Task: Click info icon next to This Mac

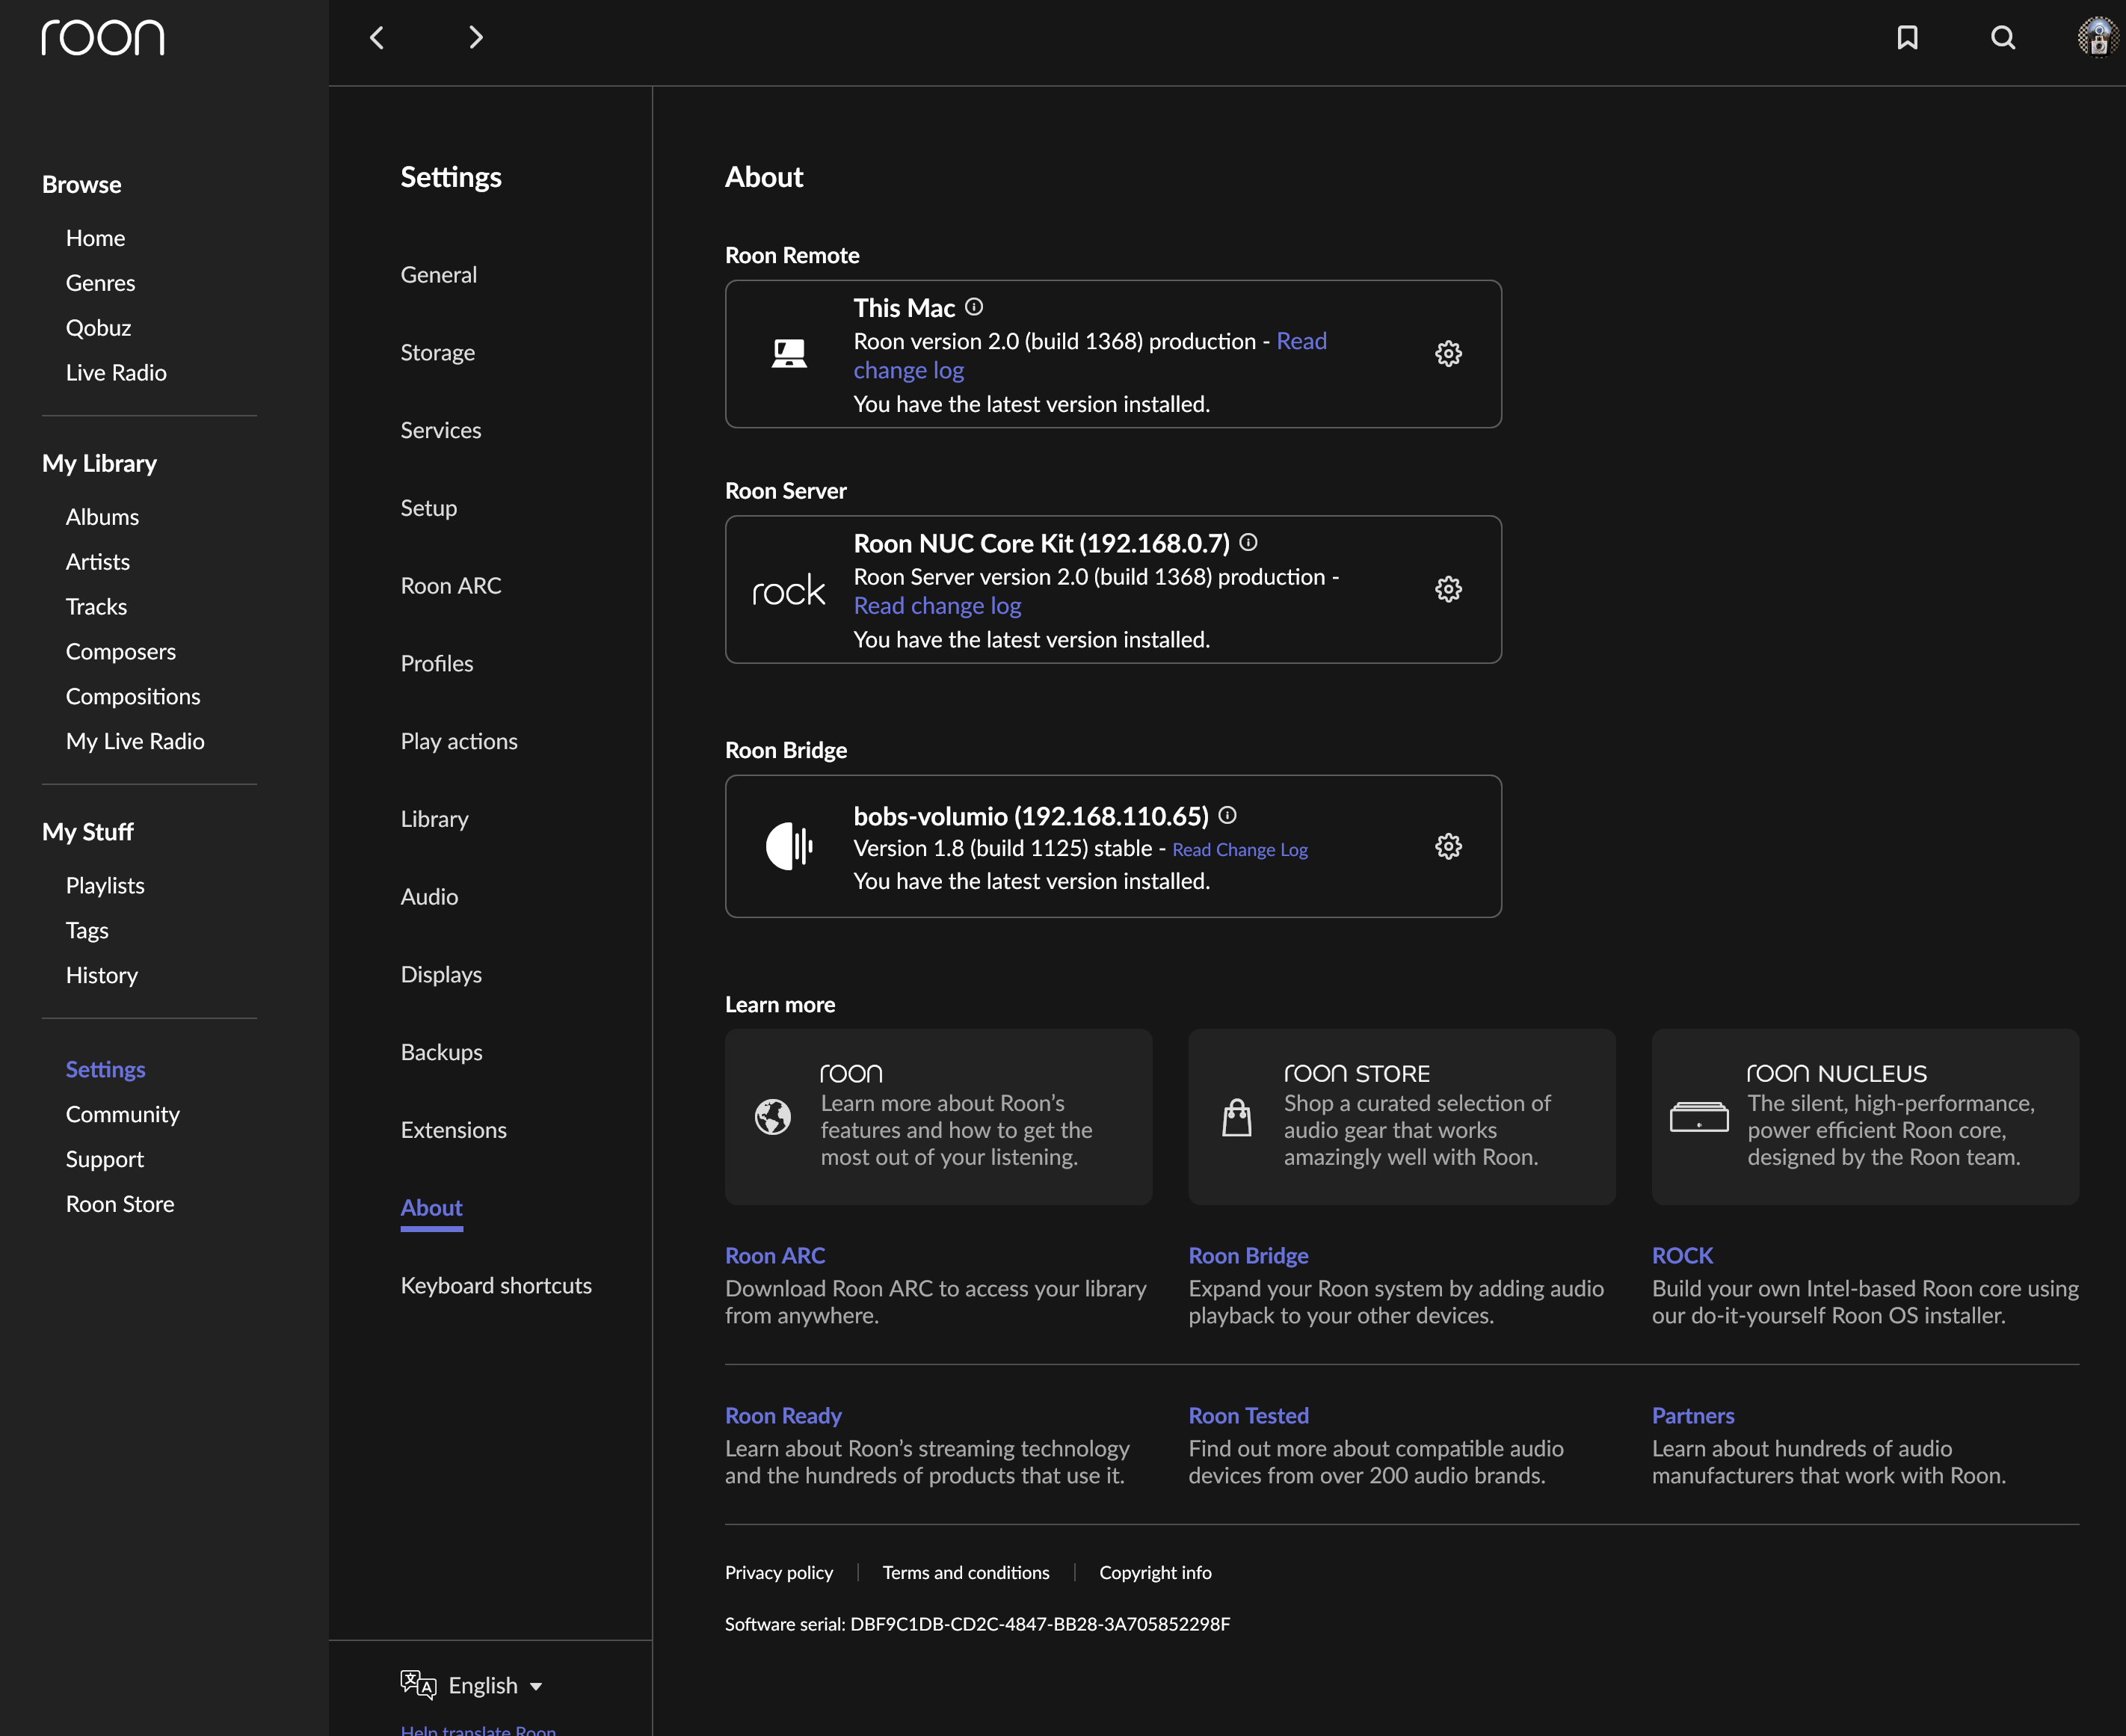Action: click(x=974, y=307)
